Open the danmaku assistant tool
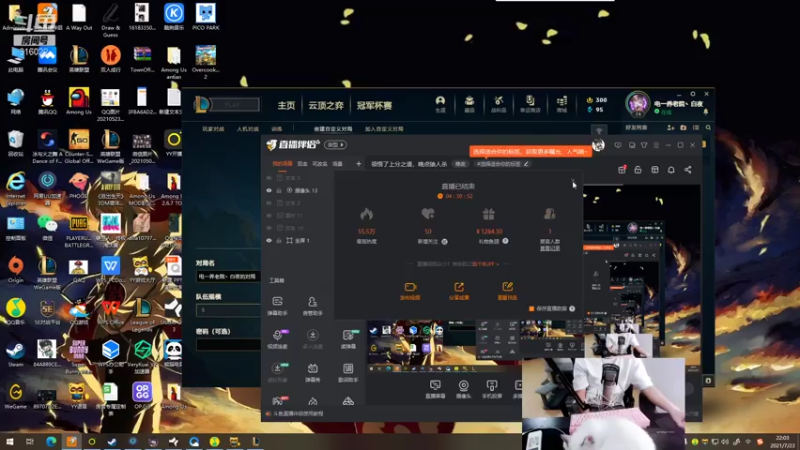 277,306
